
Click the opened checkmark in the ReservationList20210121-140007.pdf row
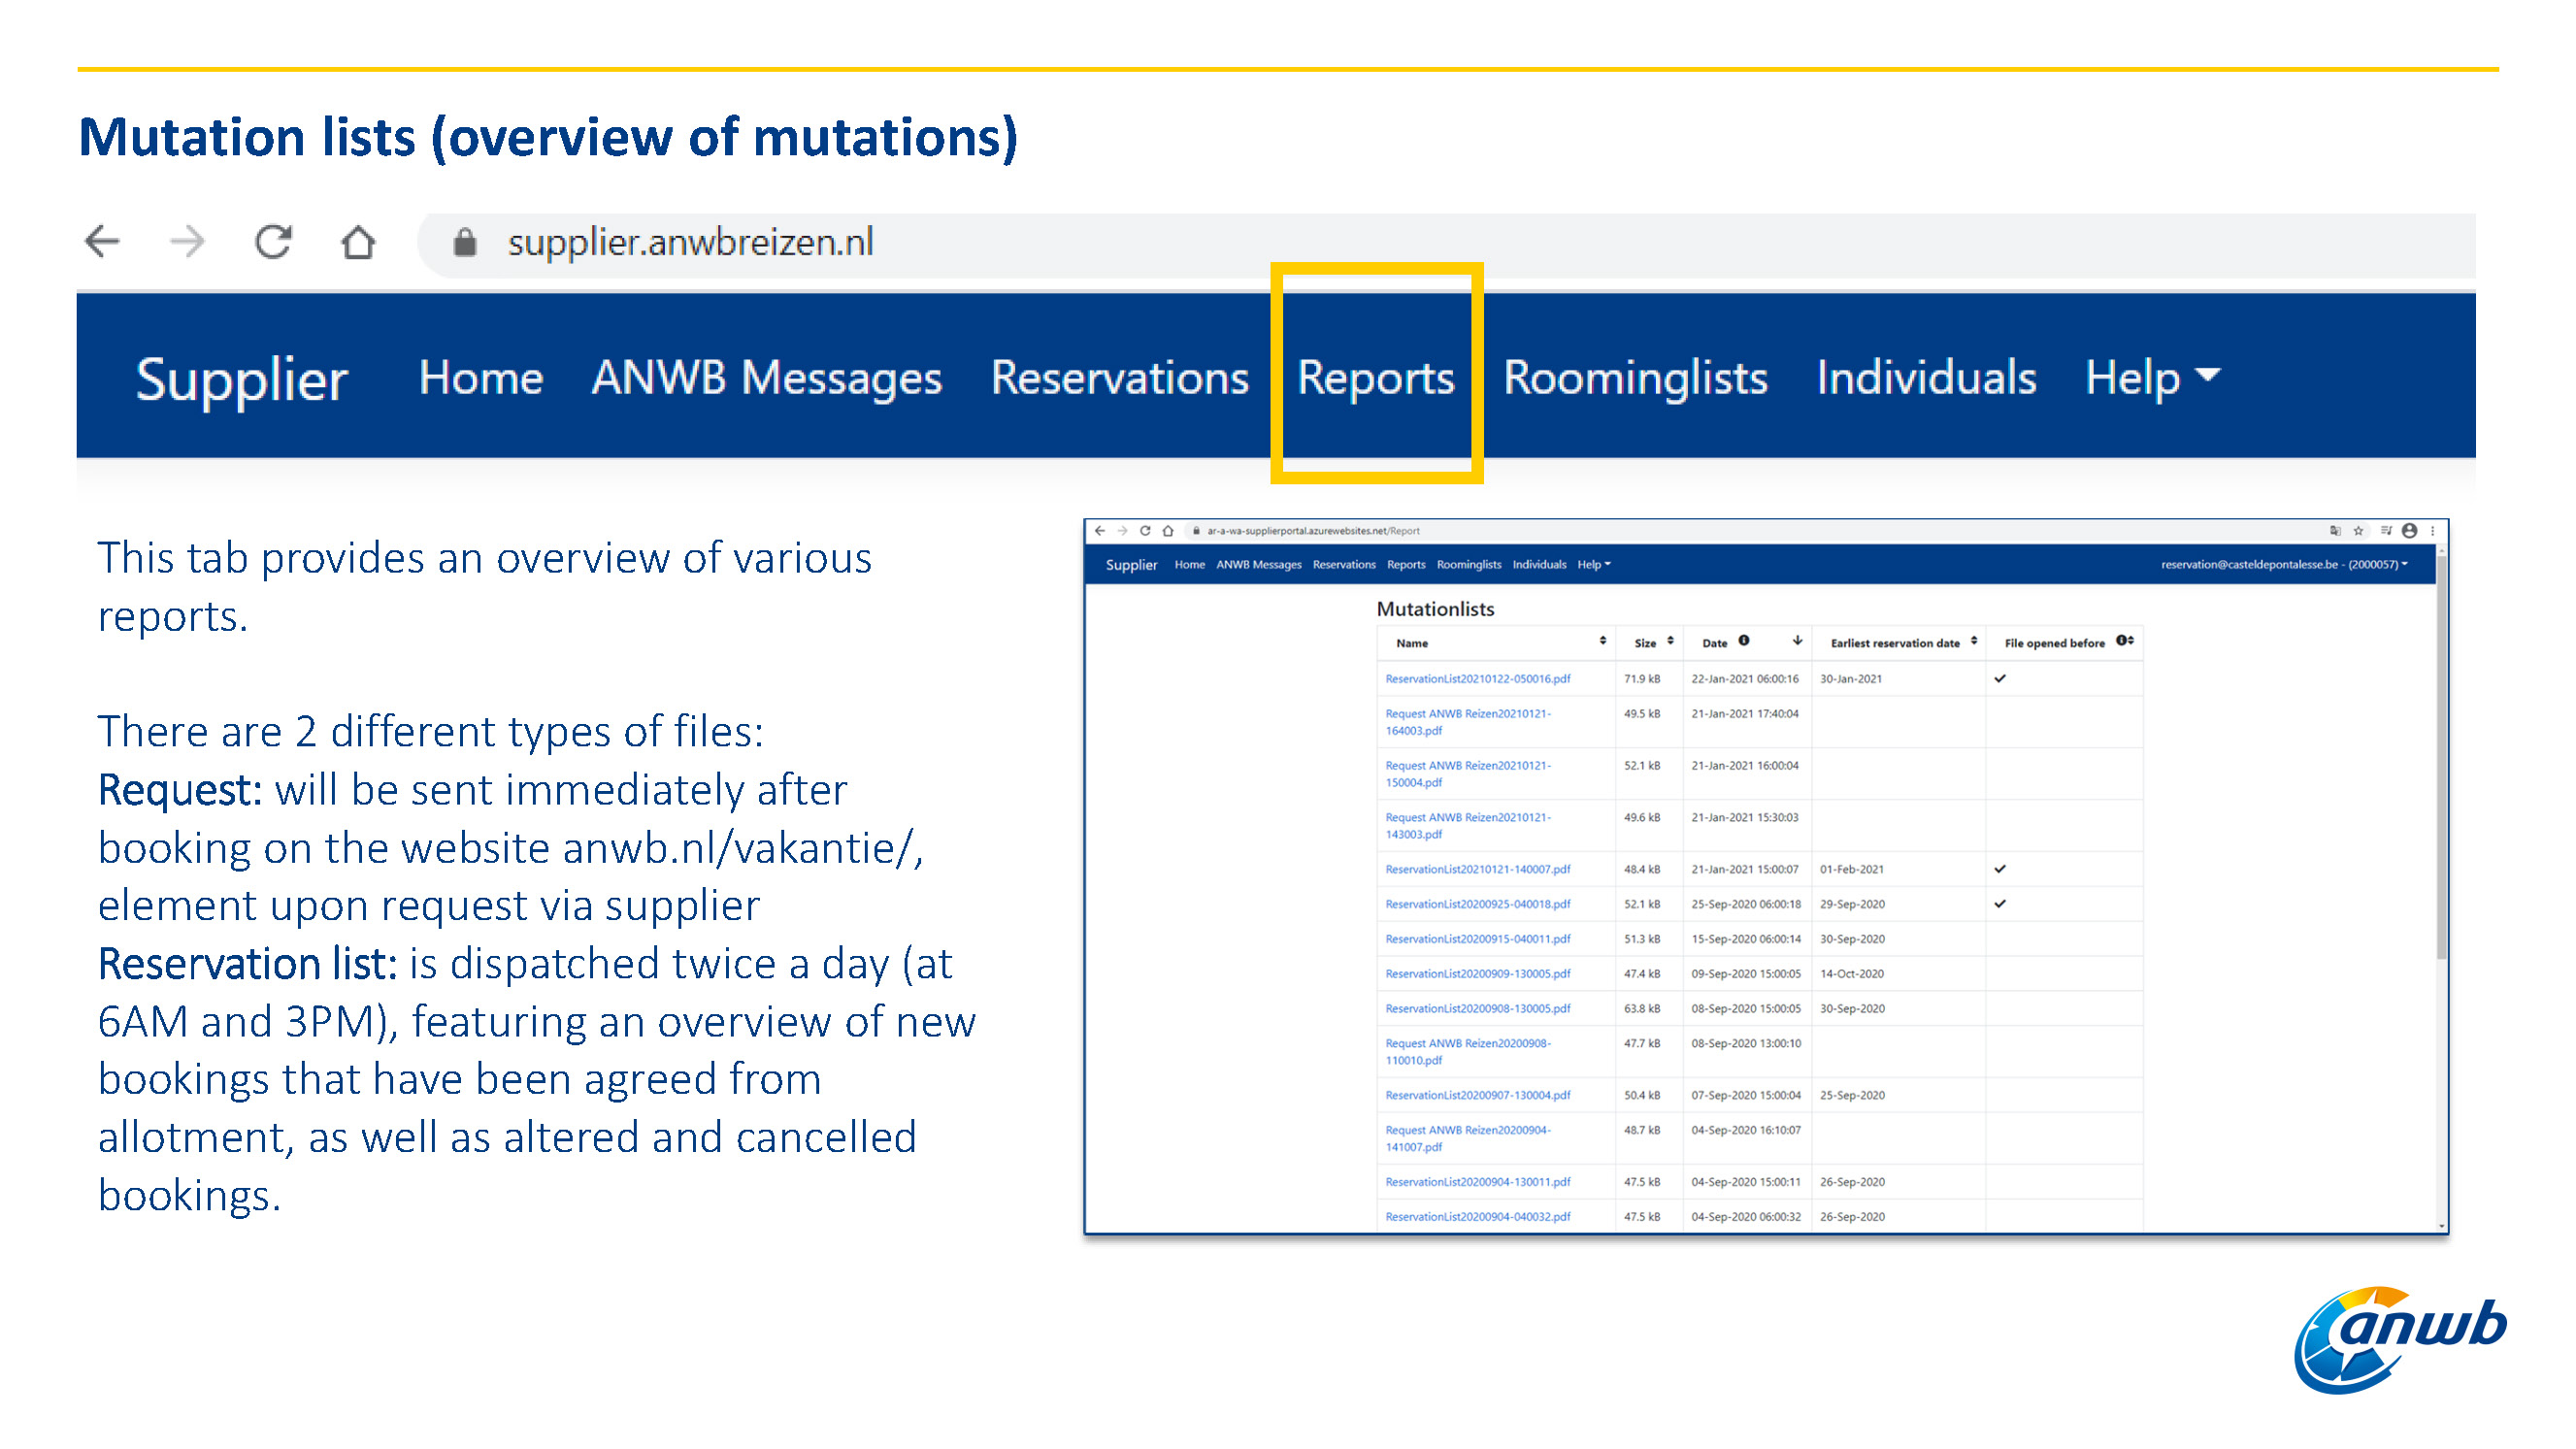(x=1999, y=870)
